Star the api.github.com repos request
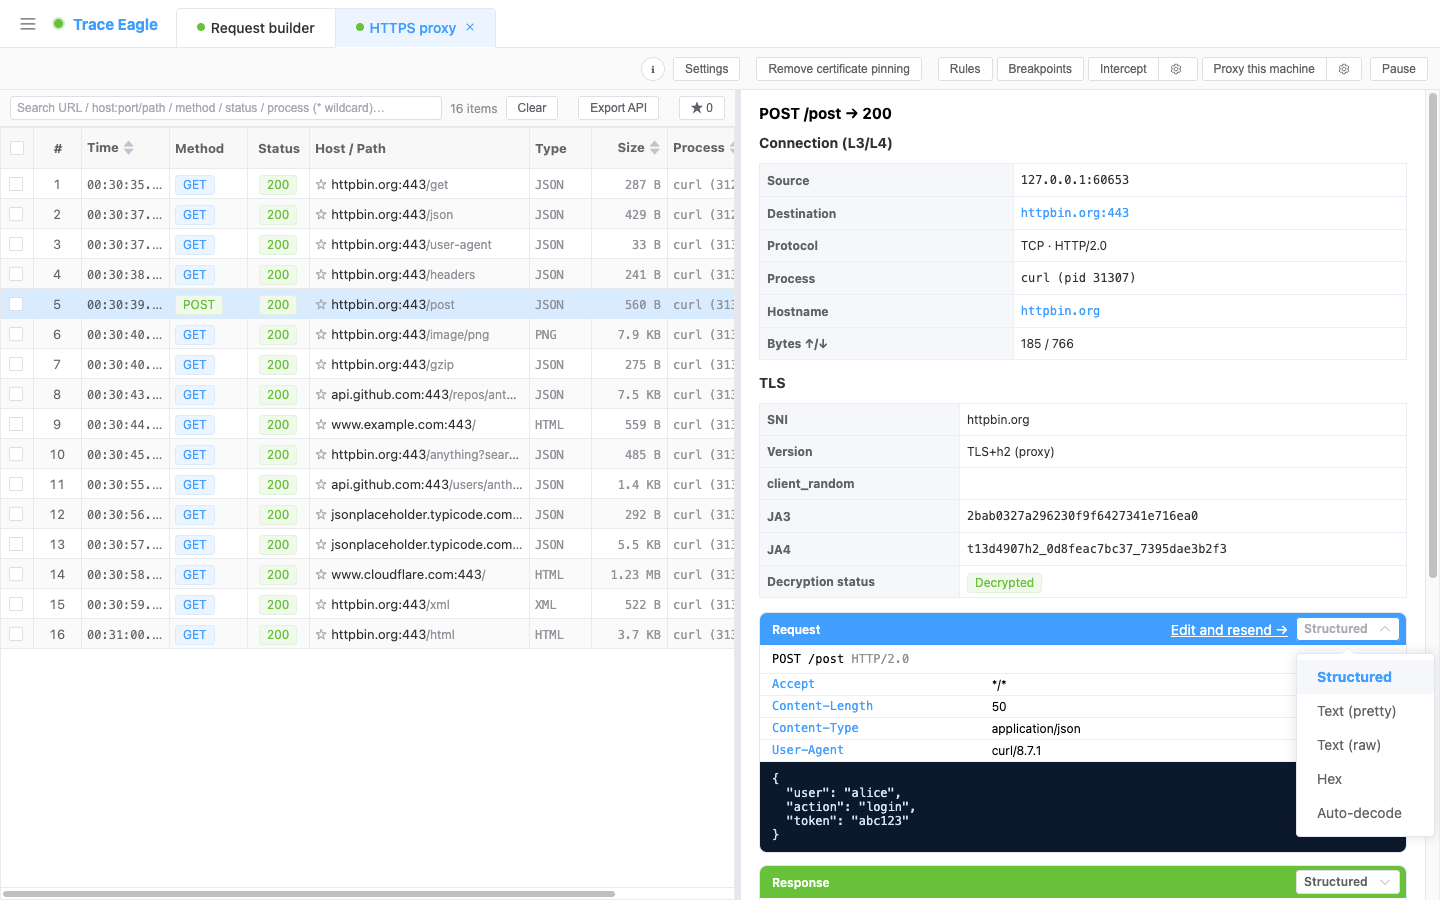The image size is (1440, 900). [x=321, y=394]
